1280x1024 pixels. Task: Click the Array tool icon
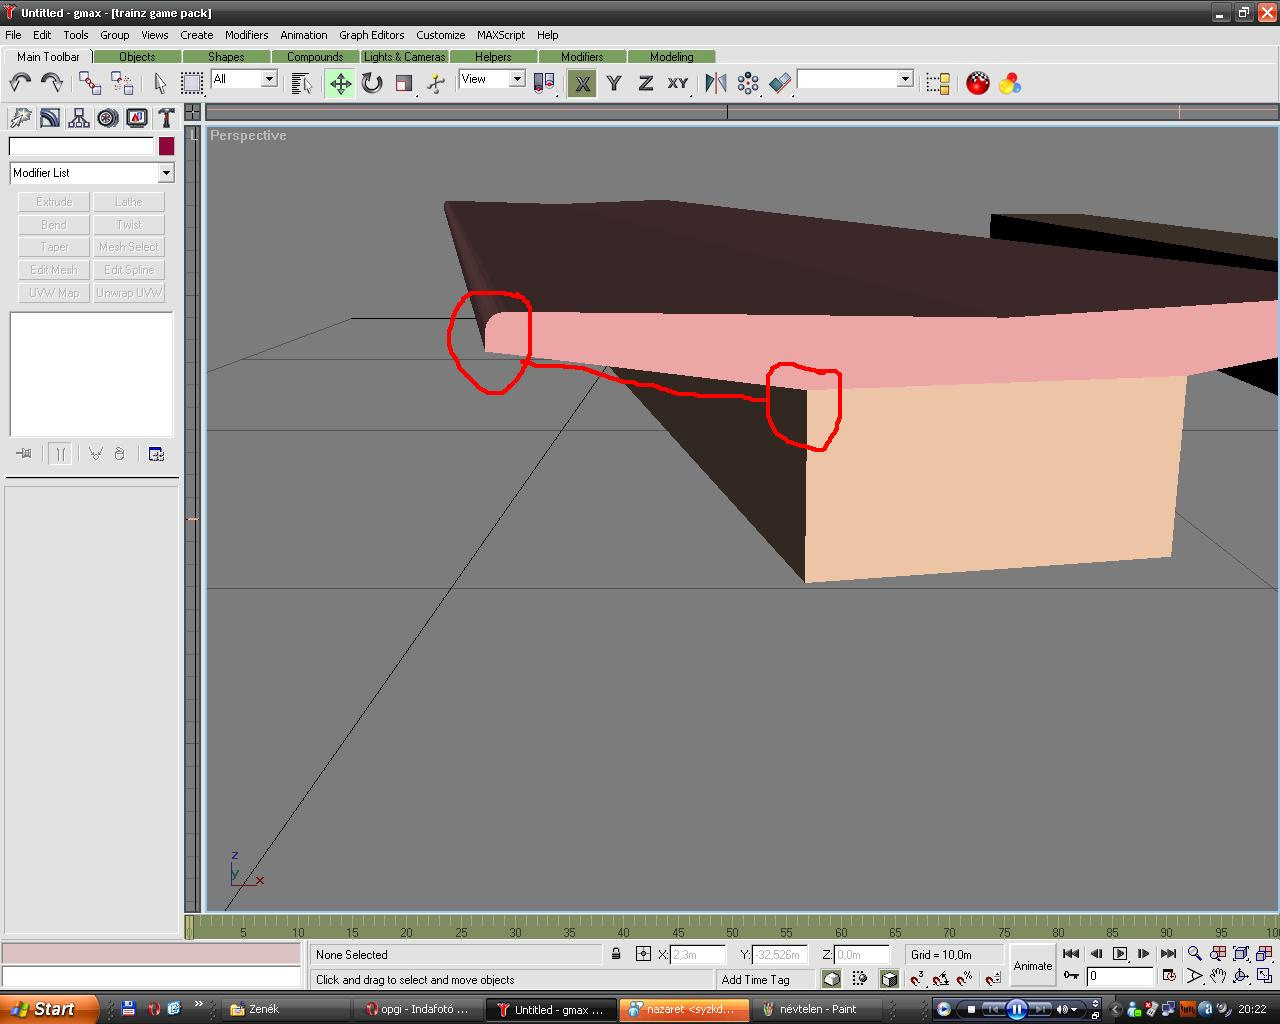click(748, 84)
